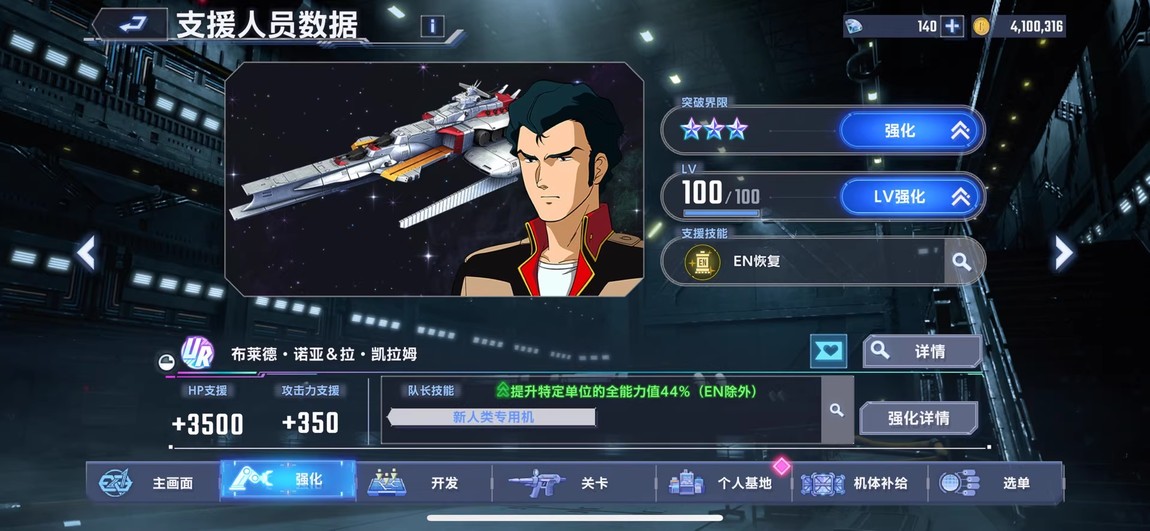Click the UR rarity badge
The width and height of the screenshot is (1150, 531).
197,353
